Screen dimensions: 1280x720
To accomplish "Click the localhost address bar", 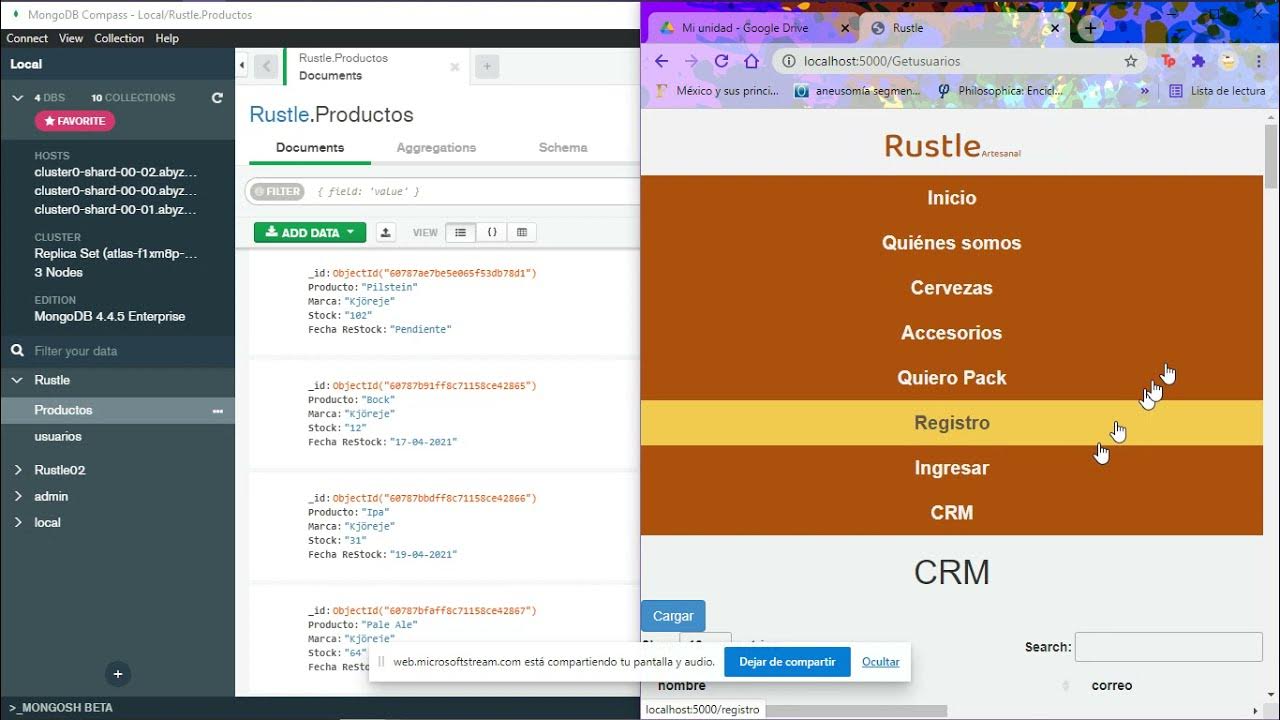I will (x=960, y=61).
